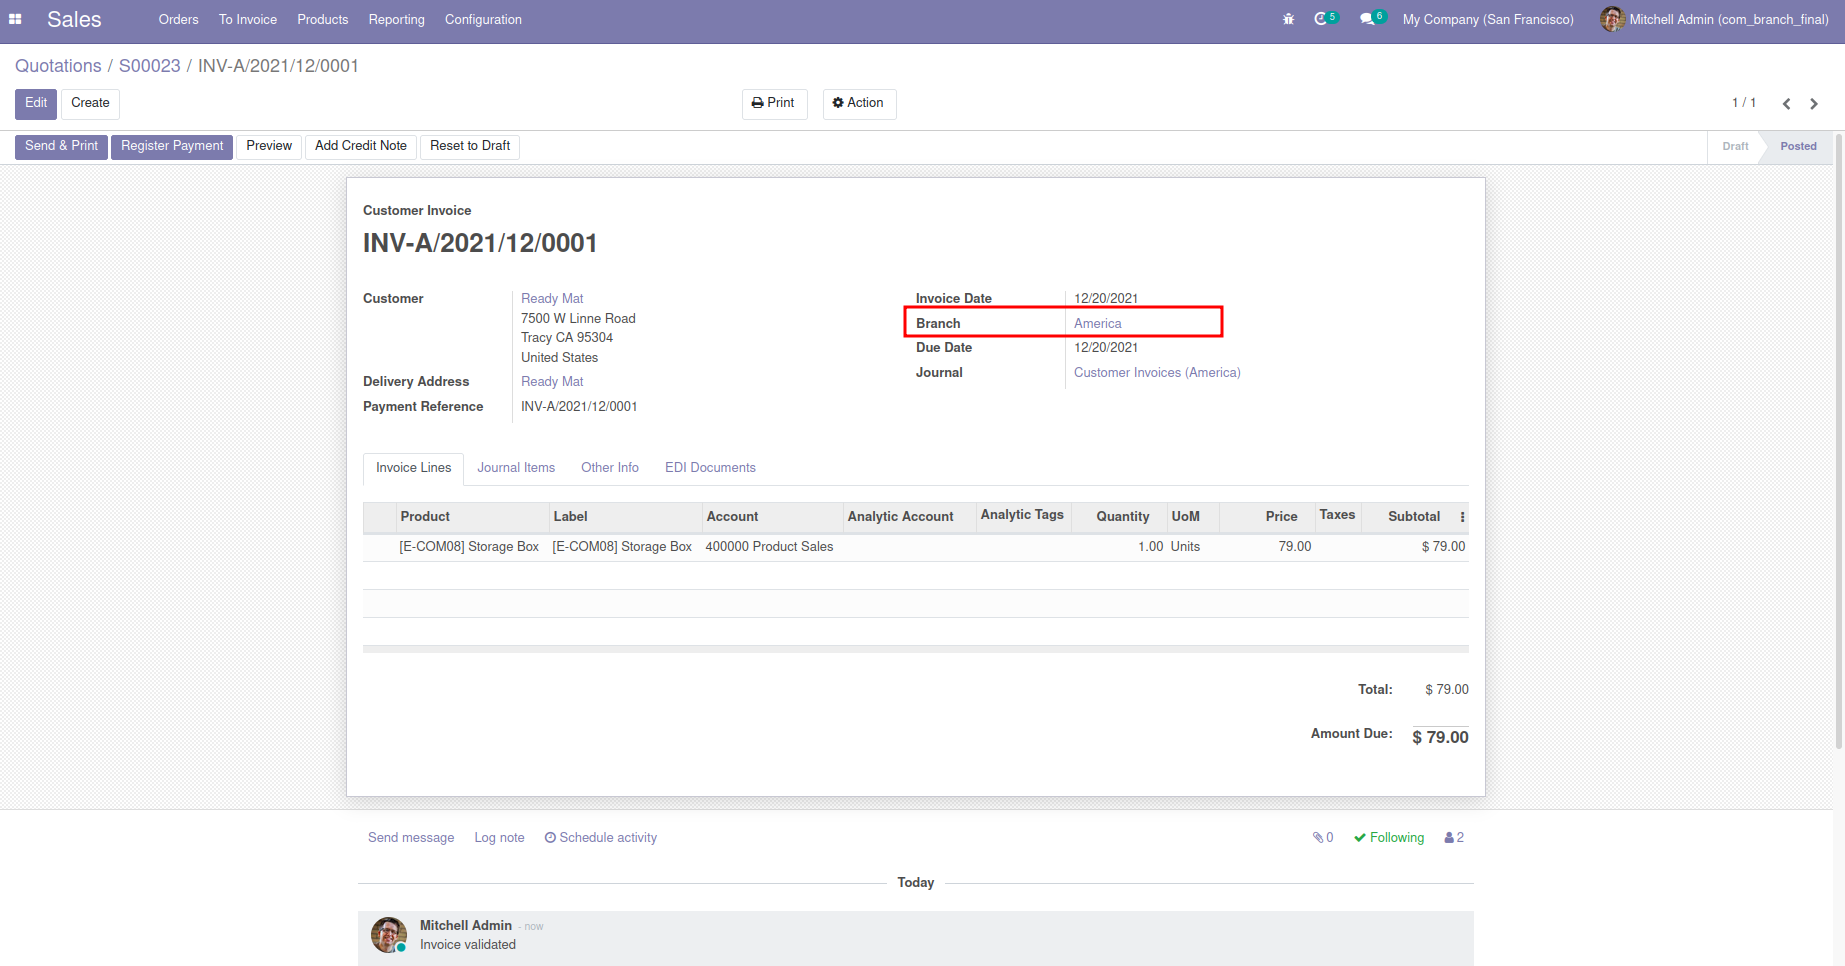Click the Register Payment button
The width and height of the screenshot is (1845, 966).
click(x=172, y=146)
